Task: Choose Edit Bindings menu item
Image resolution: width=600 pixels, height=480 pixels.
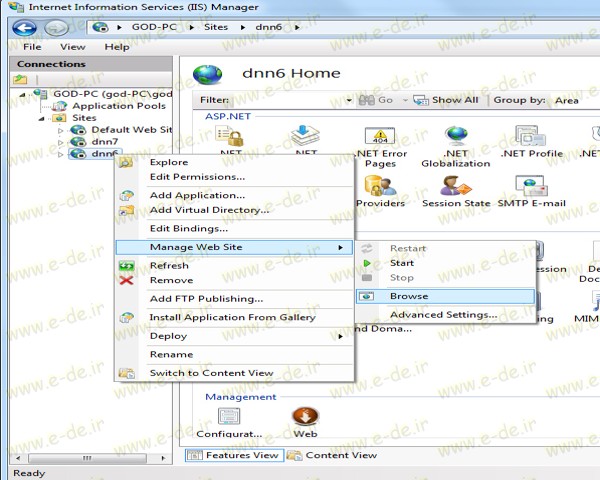Action: [234, 229]
